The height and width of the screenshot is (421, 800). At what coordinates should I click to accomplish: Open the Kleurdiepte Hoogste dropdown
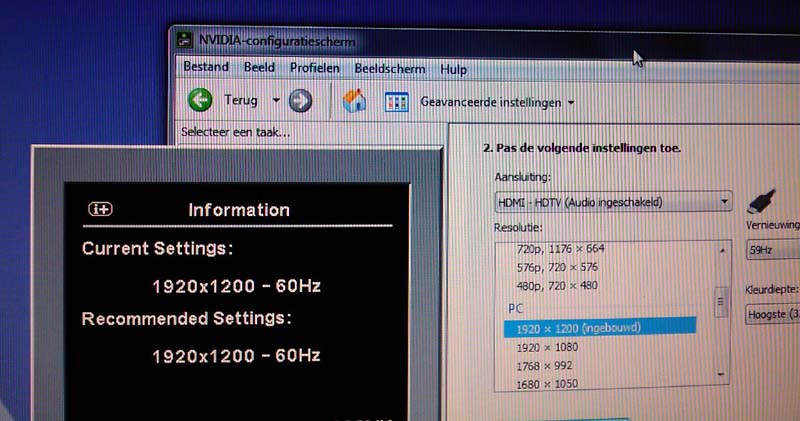772,314
